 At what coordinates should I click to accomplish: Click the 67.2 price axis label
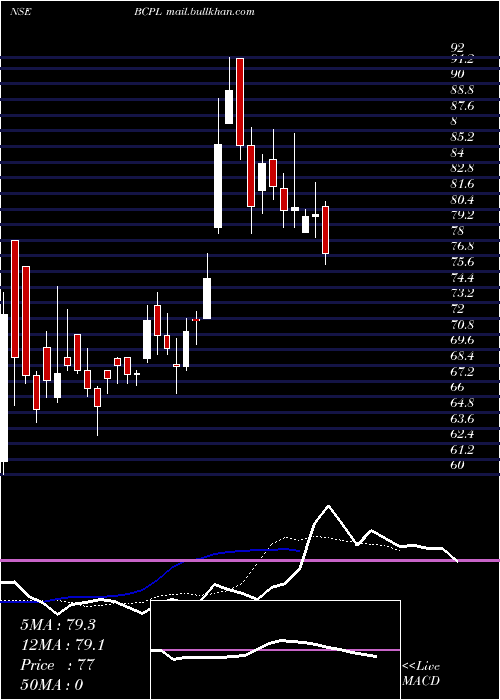pyautogui.click(x=462, y=371)
